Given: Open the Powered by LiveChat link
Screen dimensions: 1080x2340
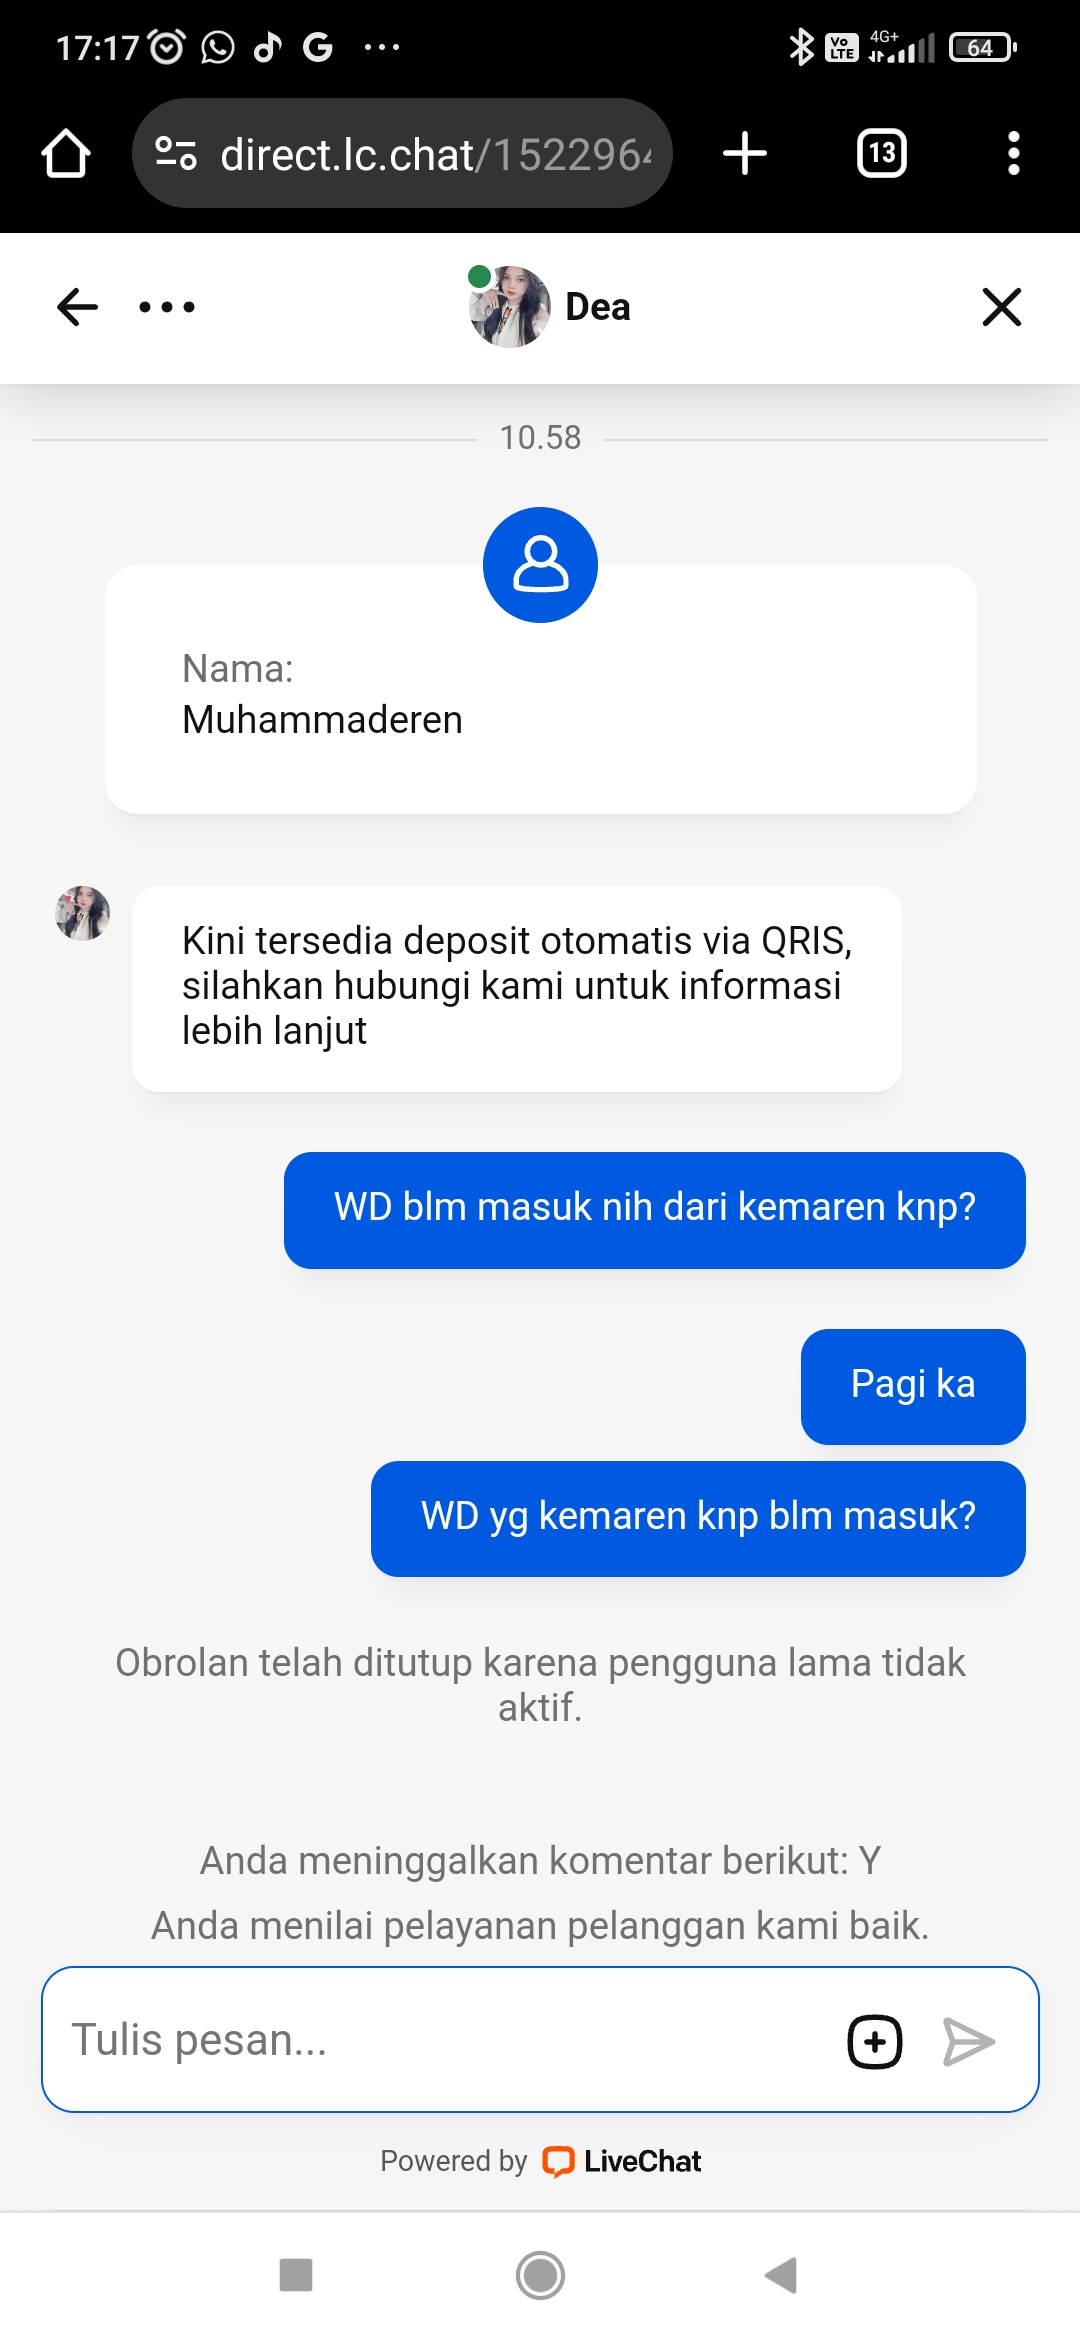Looking at the screenshot, I should click(540, 2161).
